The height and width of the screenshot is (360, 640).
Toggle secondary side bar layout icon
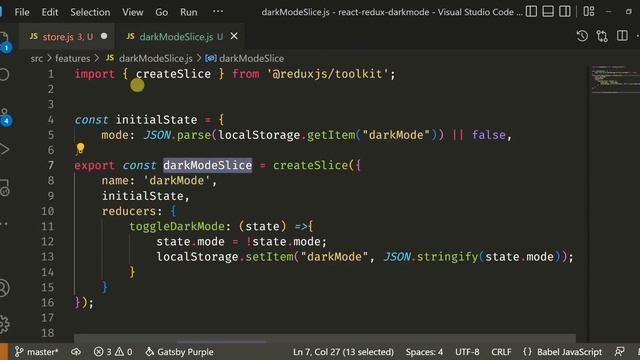565,11
